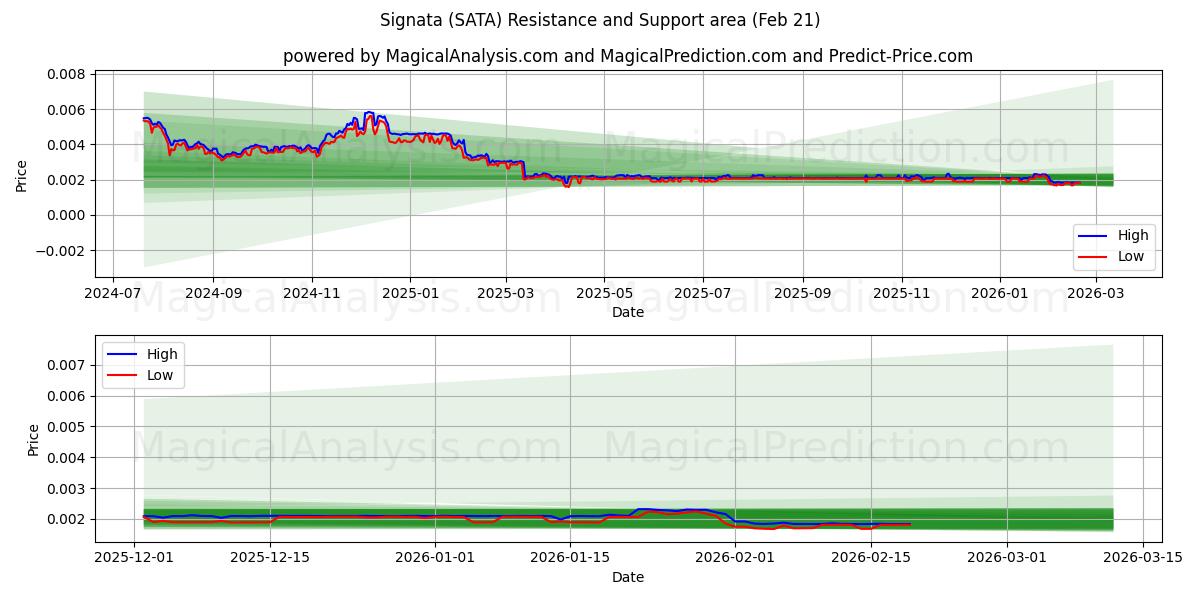Click the '2026-01-01' x-axis label in the bottom chart

coord(436,560)
